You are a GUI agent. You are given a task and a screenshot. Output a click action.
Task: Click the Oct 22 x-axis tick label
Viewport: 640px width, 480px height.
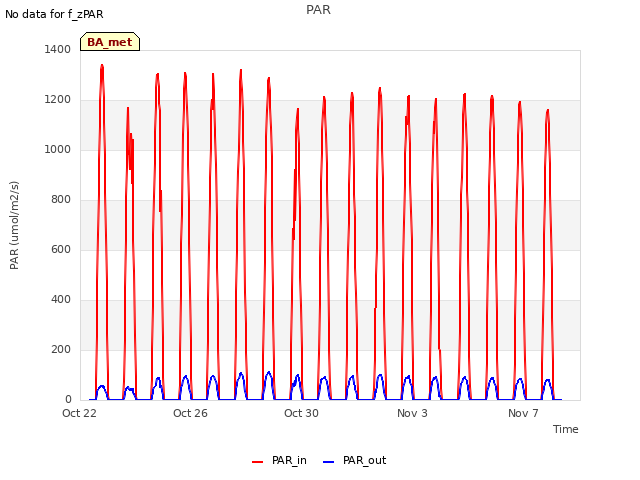[79, 413]
